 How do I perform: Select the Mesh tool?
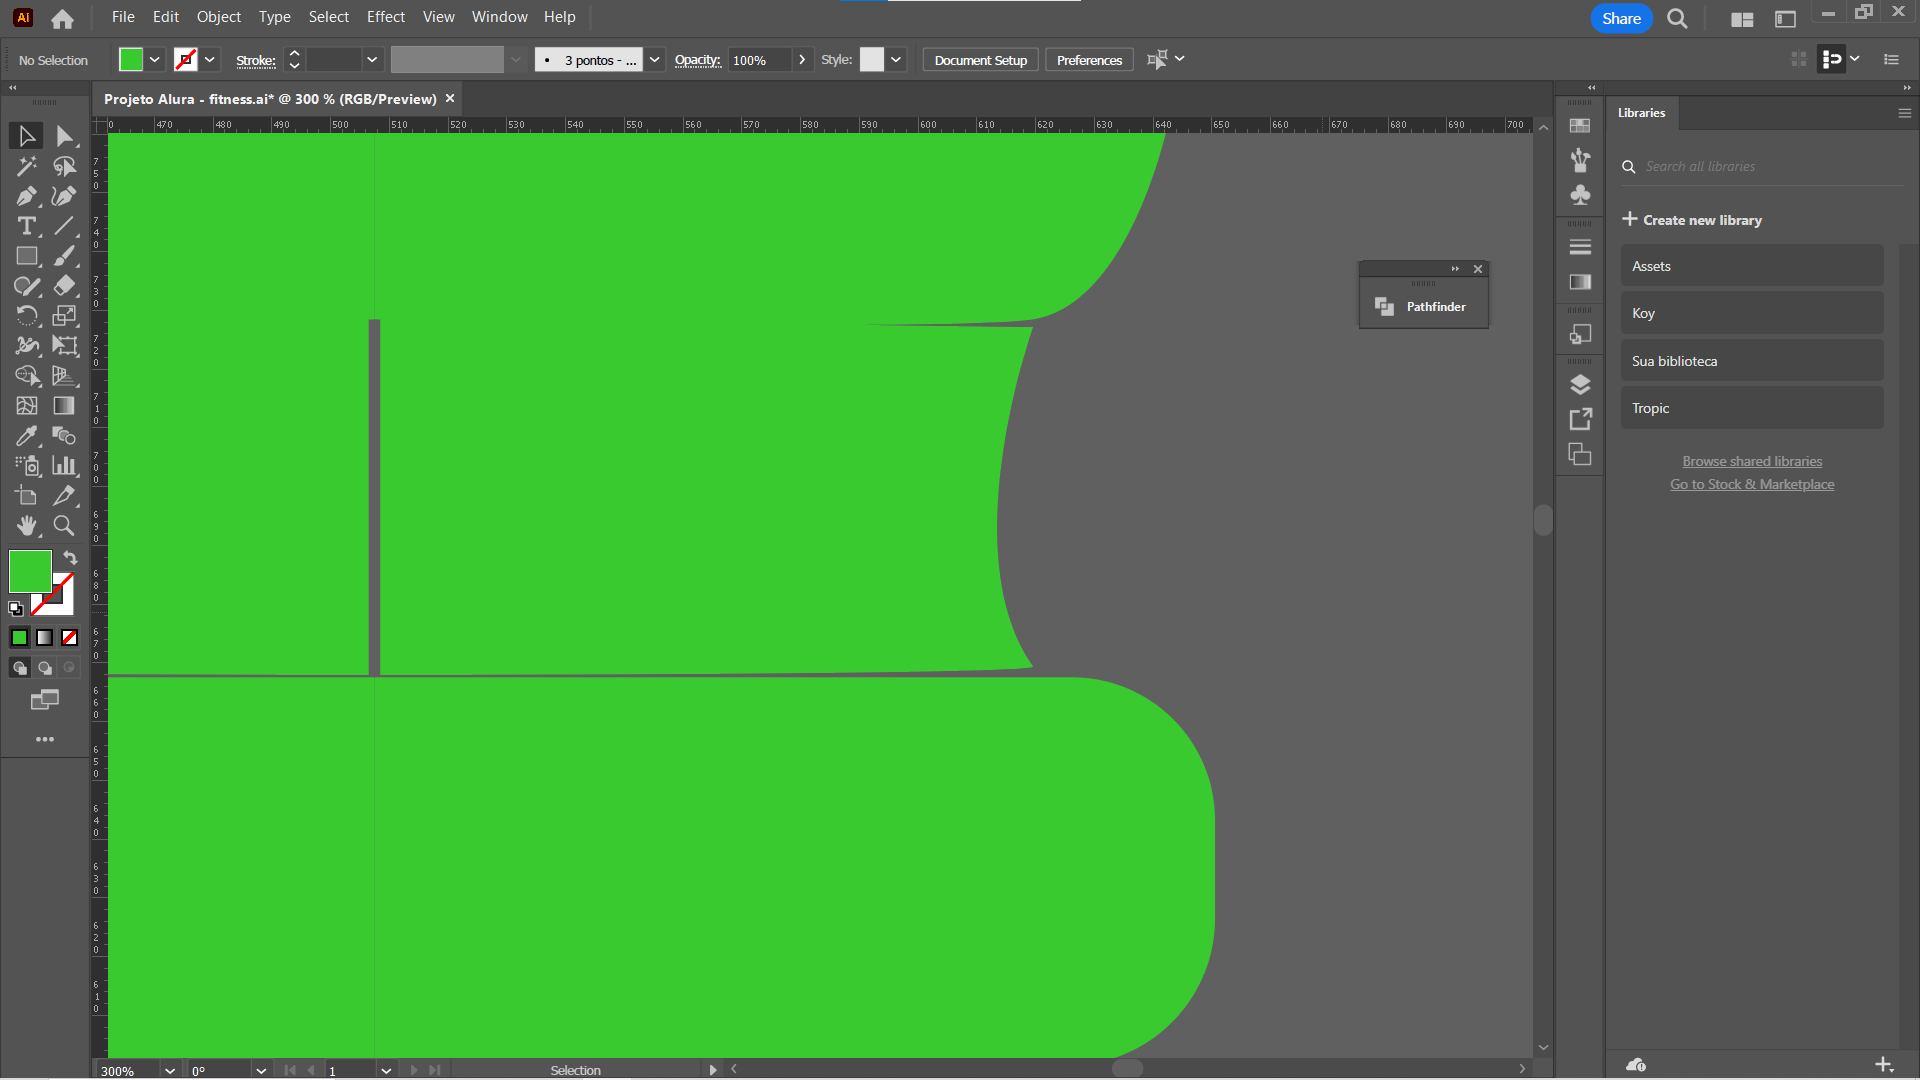pos(27,406)
